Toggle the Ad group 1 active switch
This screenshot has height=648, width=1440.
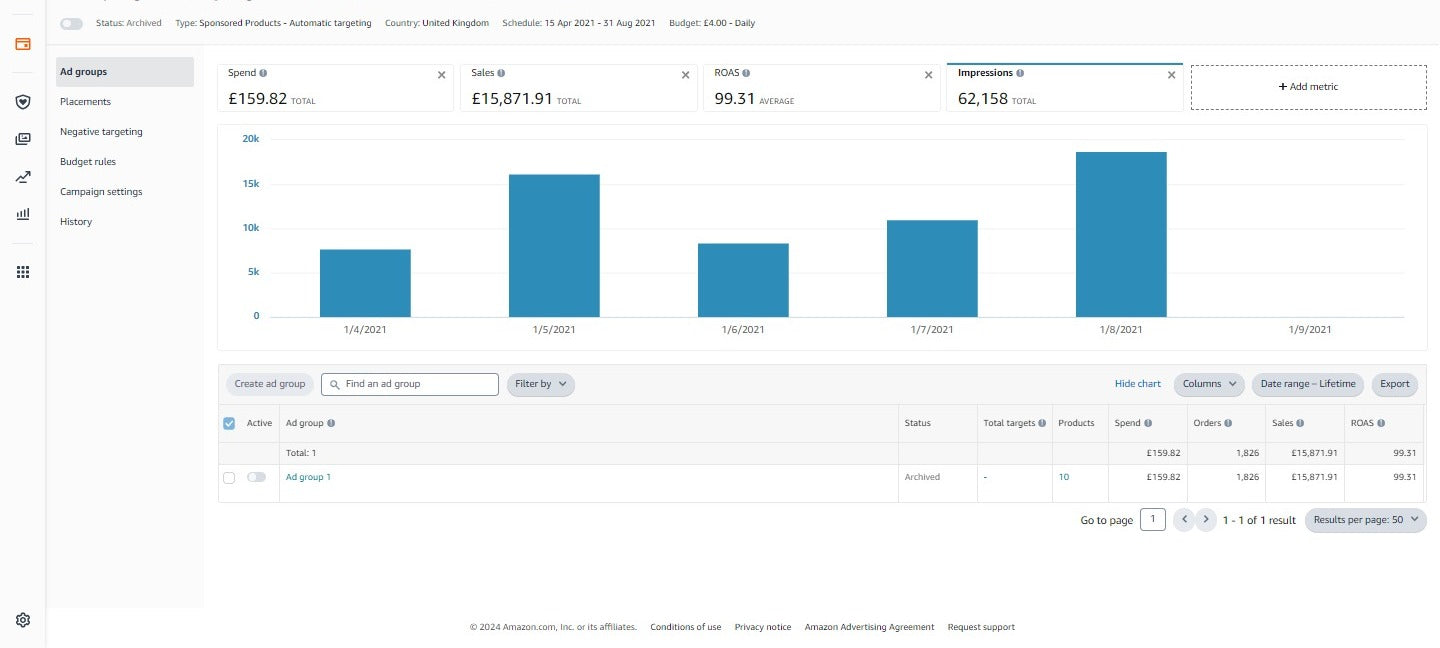tap(256, 477)
